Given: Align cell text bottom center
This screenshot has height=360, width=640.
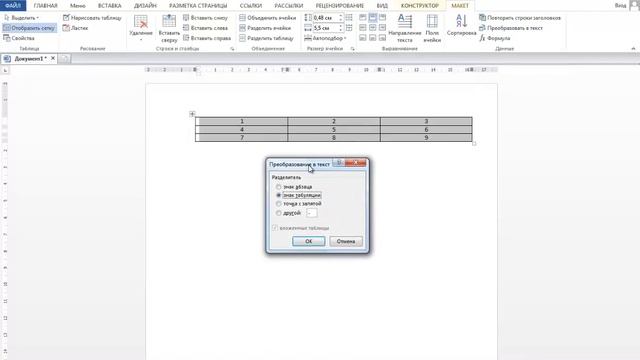Looking at the screenshot, I should click(x=373, y=38).
